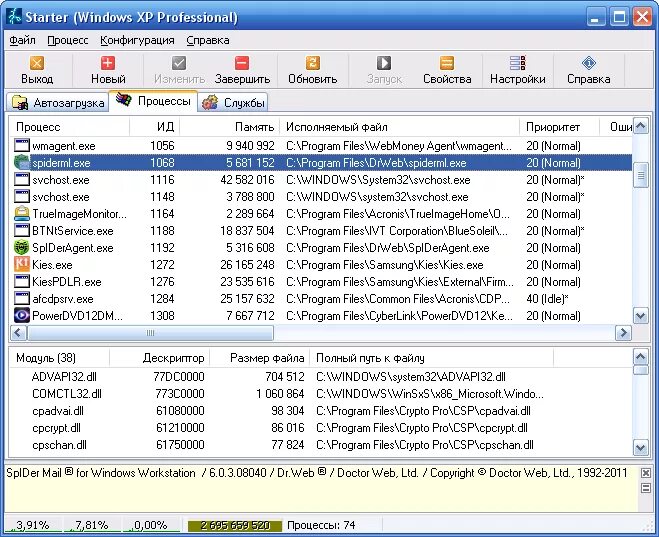Switch to the Автозагрузка tab

(x=58, y=103)
